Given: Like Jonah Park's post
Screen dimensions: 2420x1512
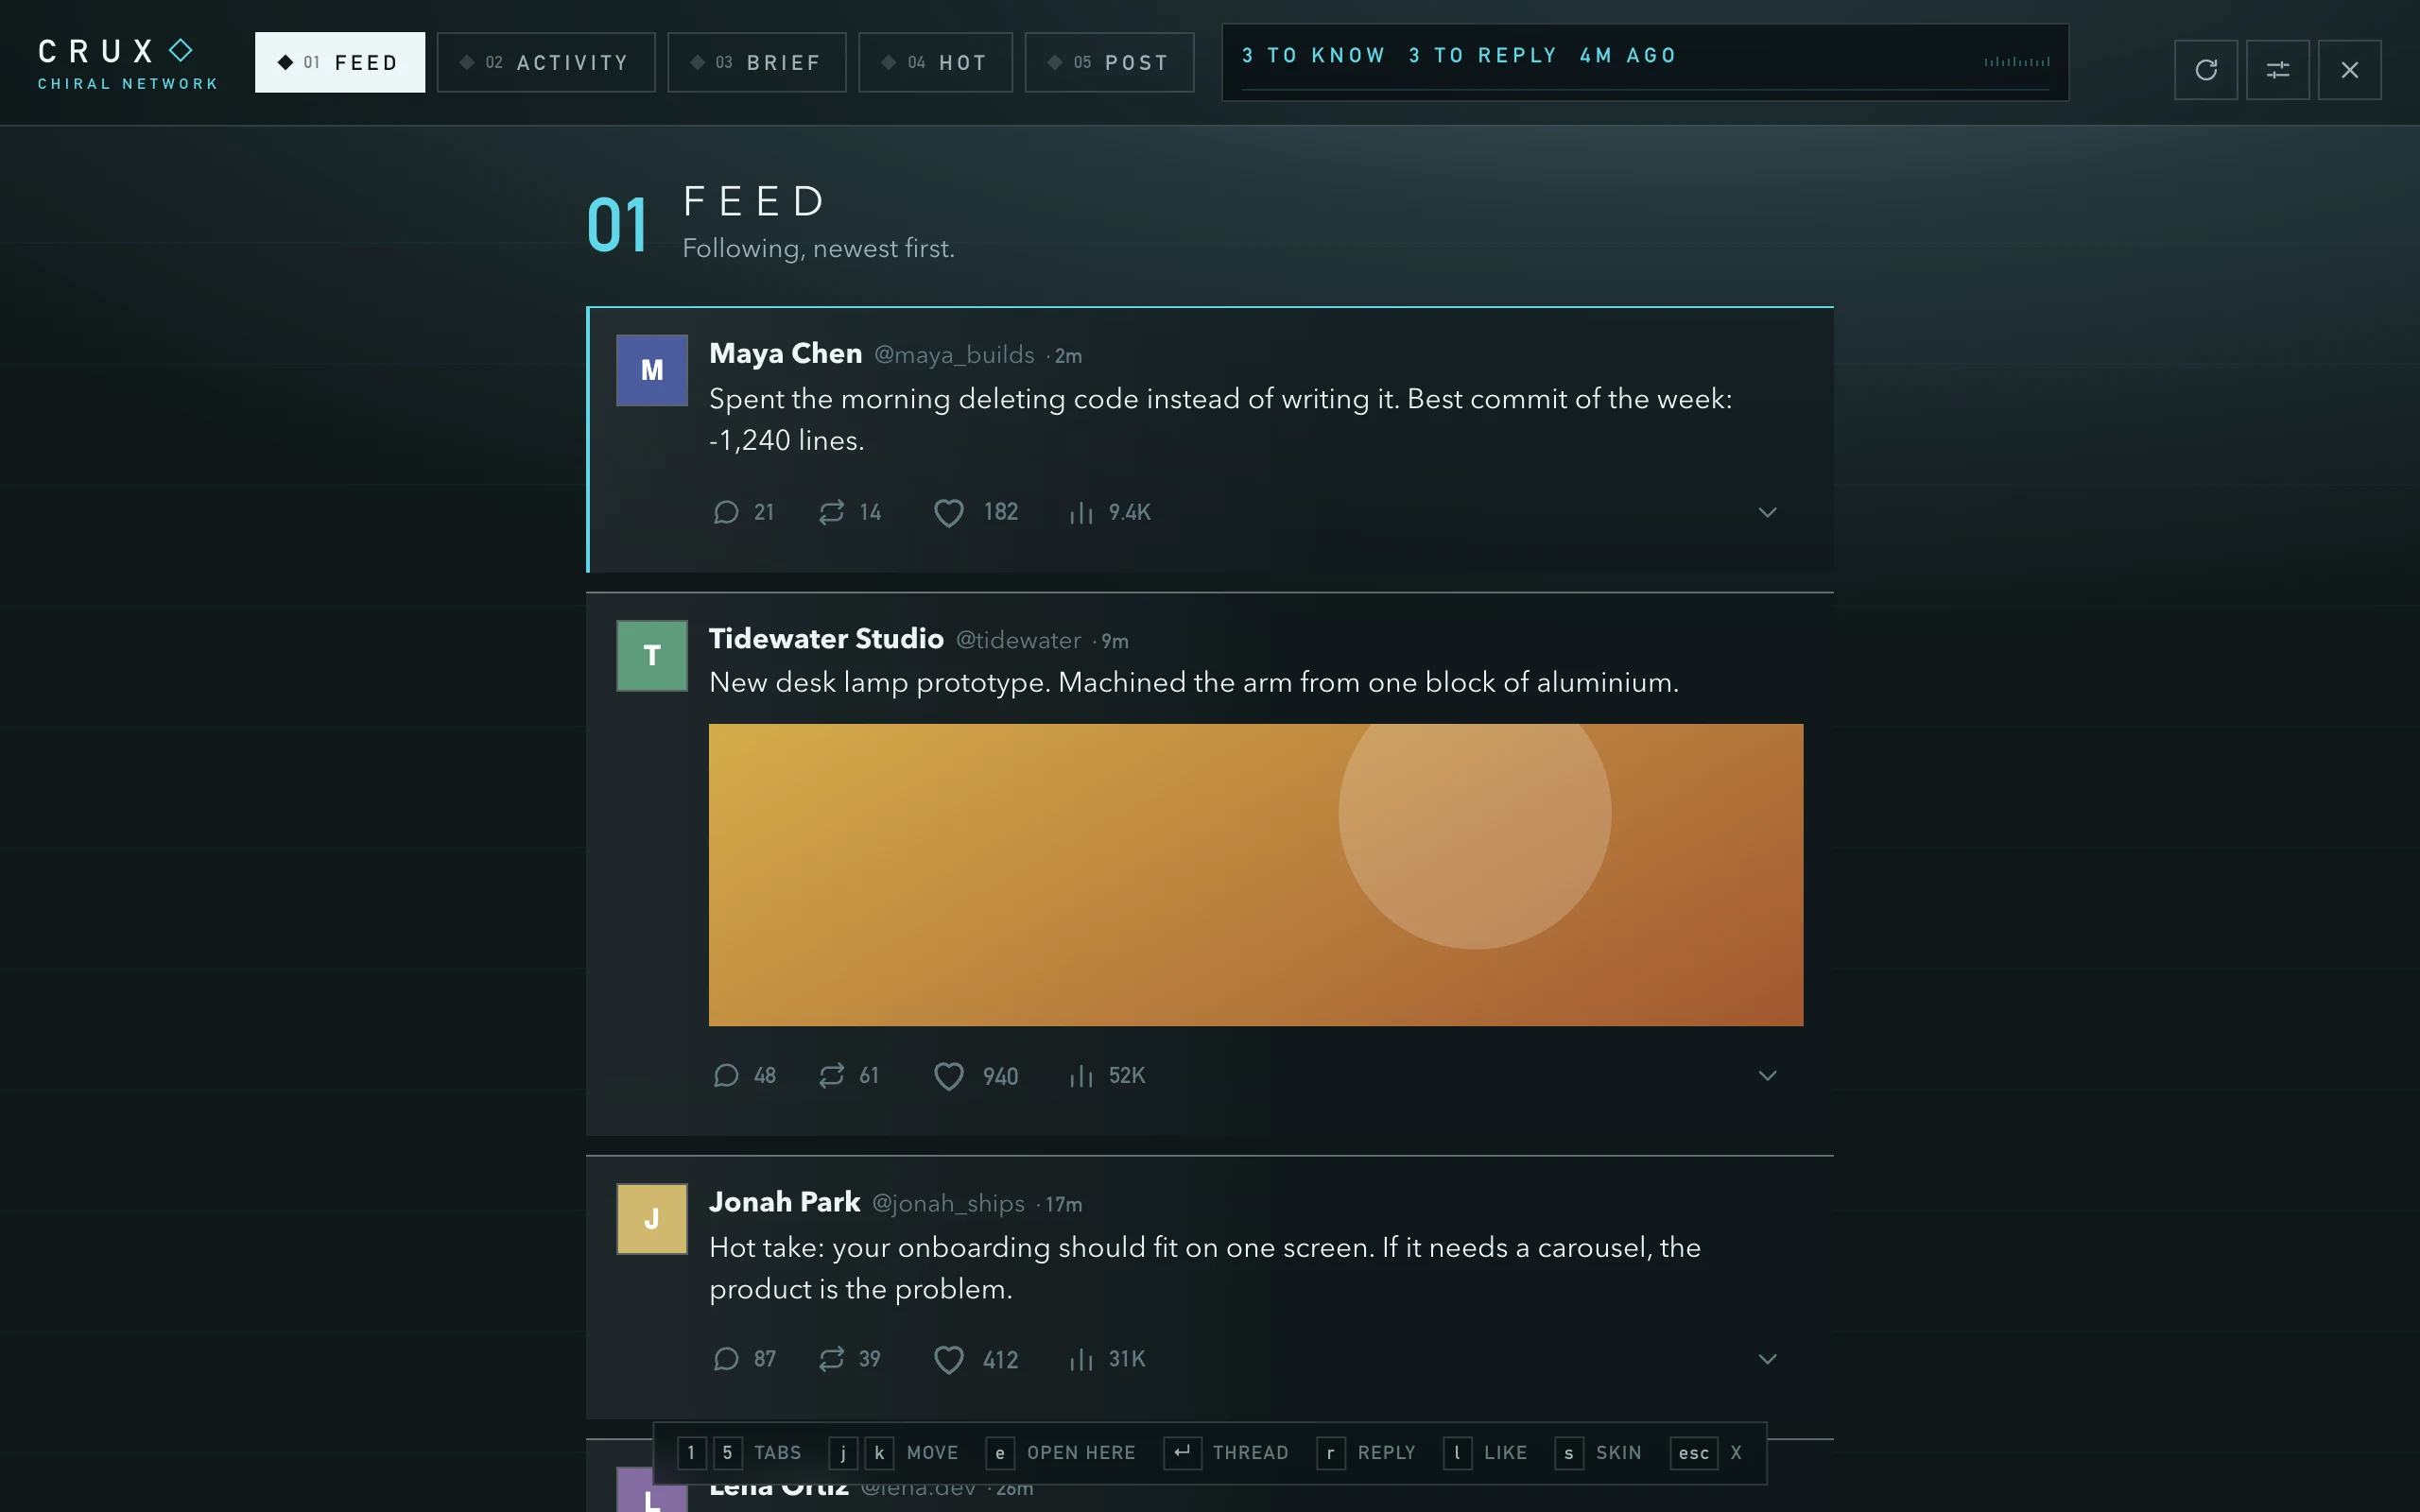Looking at the screenshot, I should click(x=976, y=1359).
